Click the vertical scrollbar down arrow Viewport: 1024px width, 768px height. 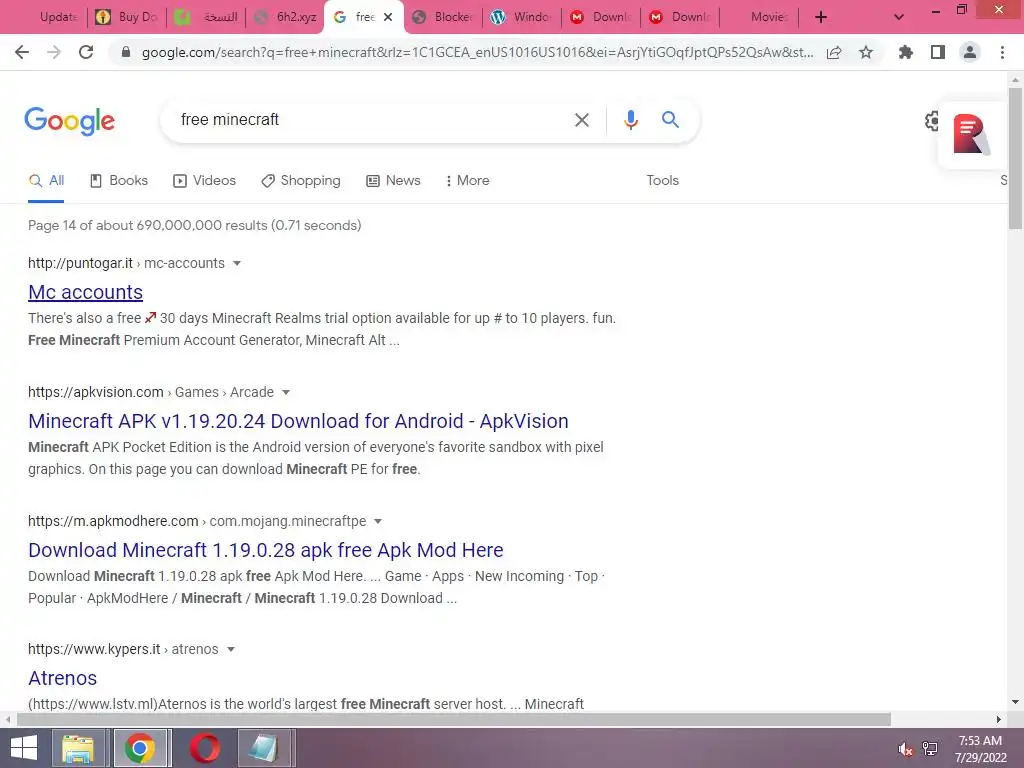(1015, 702)
